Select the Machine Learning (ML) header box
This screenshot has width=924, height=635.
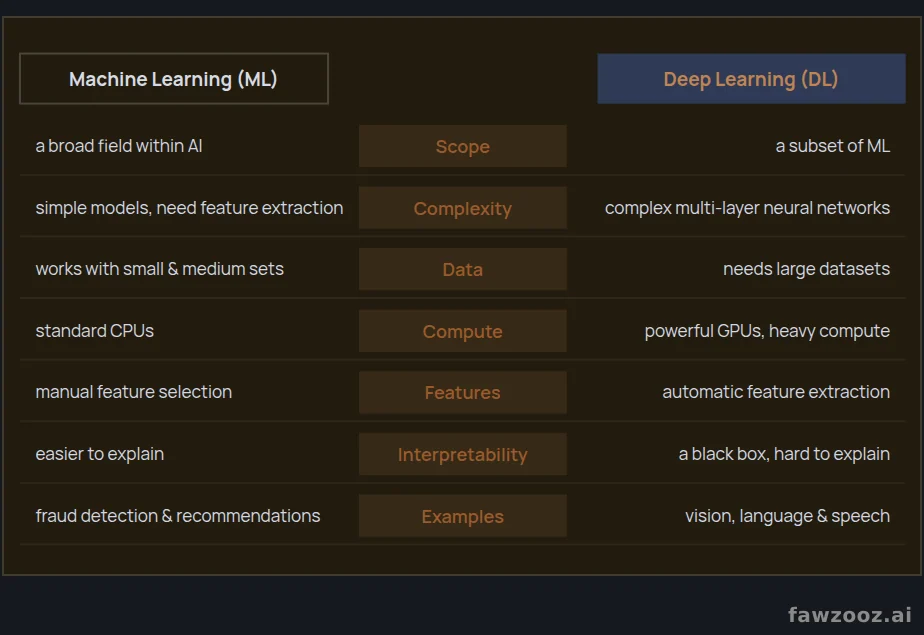click(x=174, y=79)
